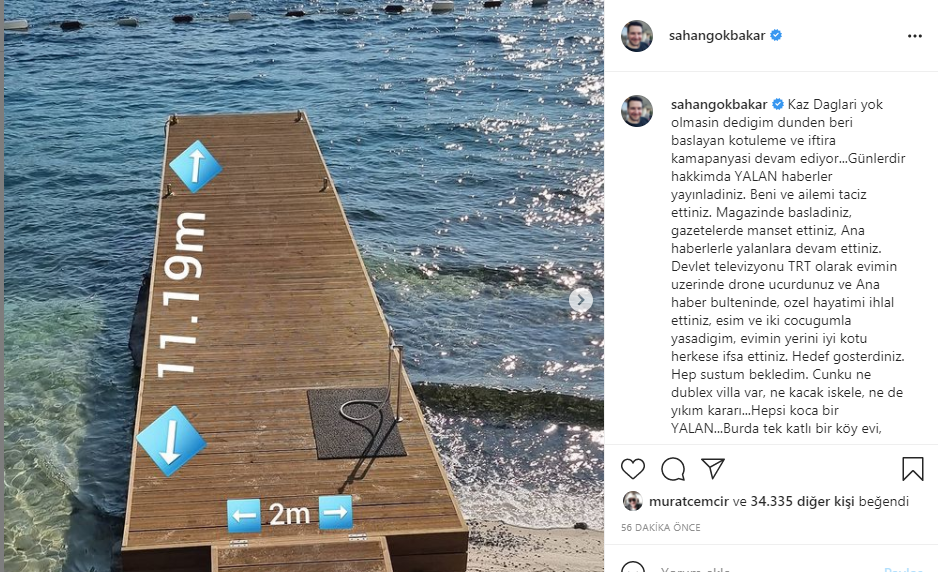Viewport: 938px width, 572px height.
Task: Like the post with heart icon
Action: (632, 469)
